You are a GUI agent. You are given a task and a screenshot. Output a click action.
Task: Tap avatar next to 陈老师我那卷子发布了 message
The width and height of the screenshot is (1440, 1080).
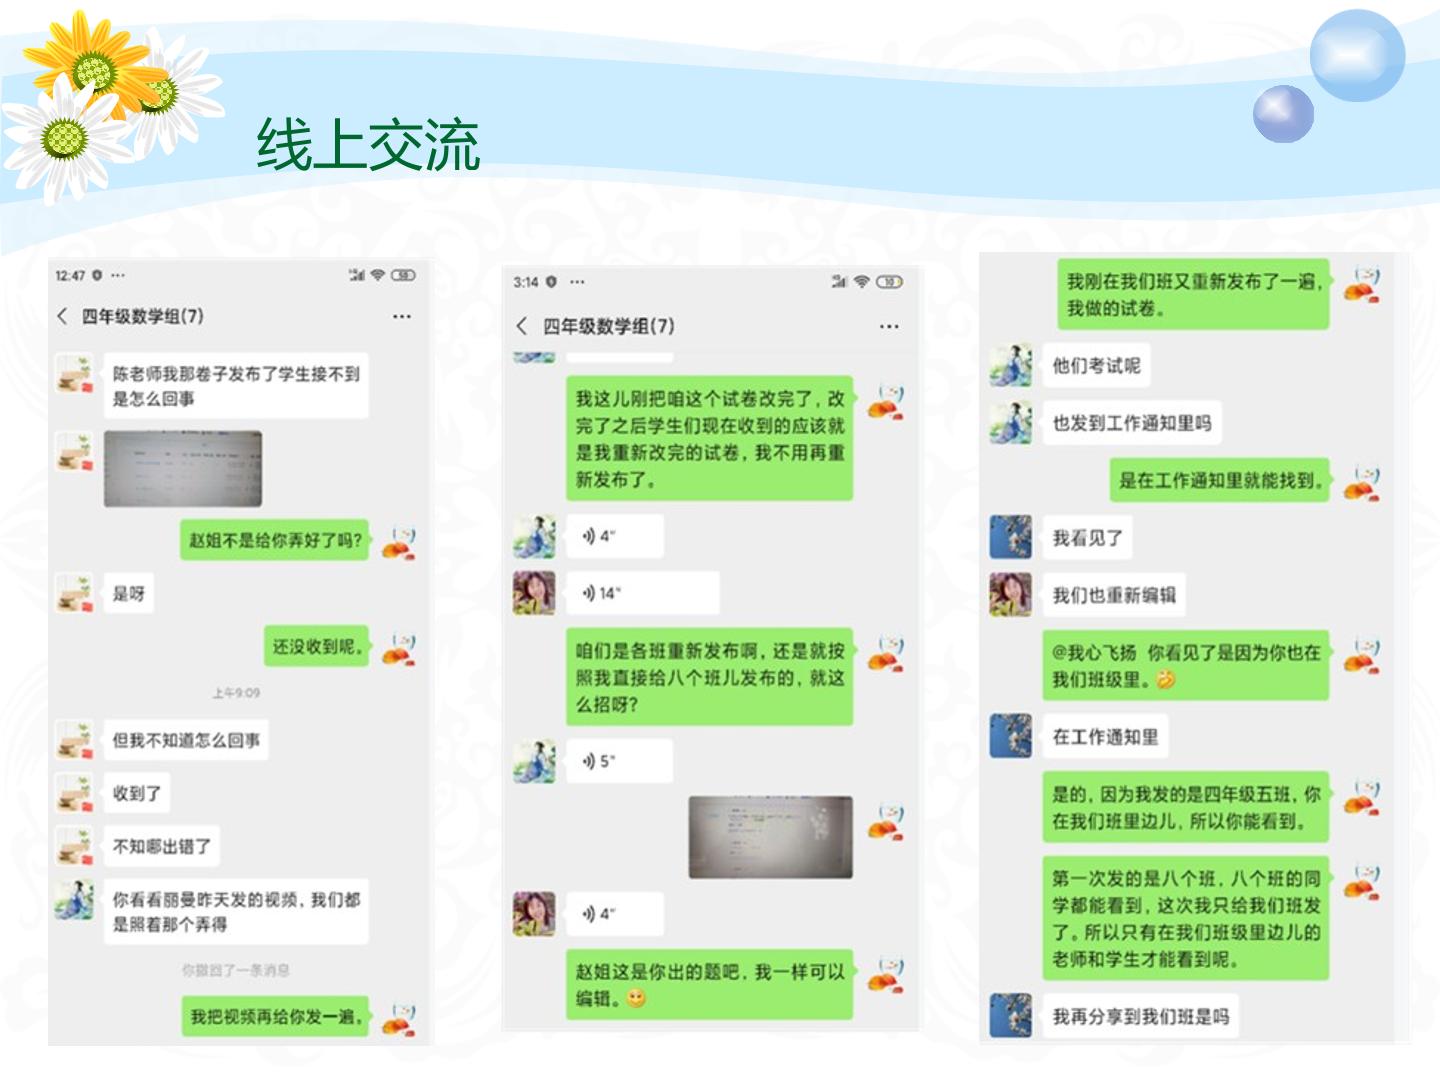[x=74, y=373]
